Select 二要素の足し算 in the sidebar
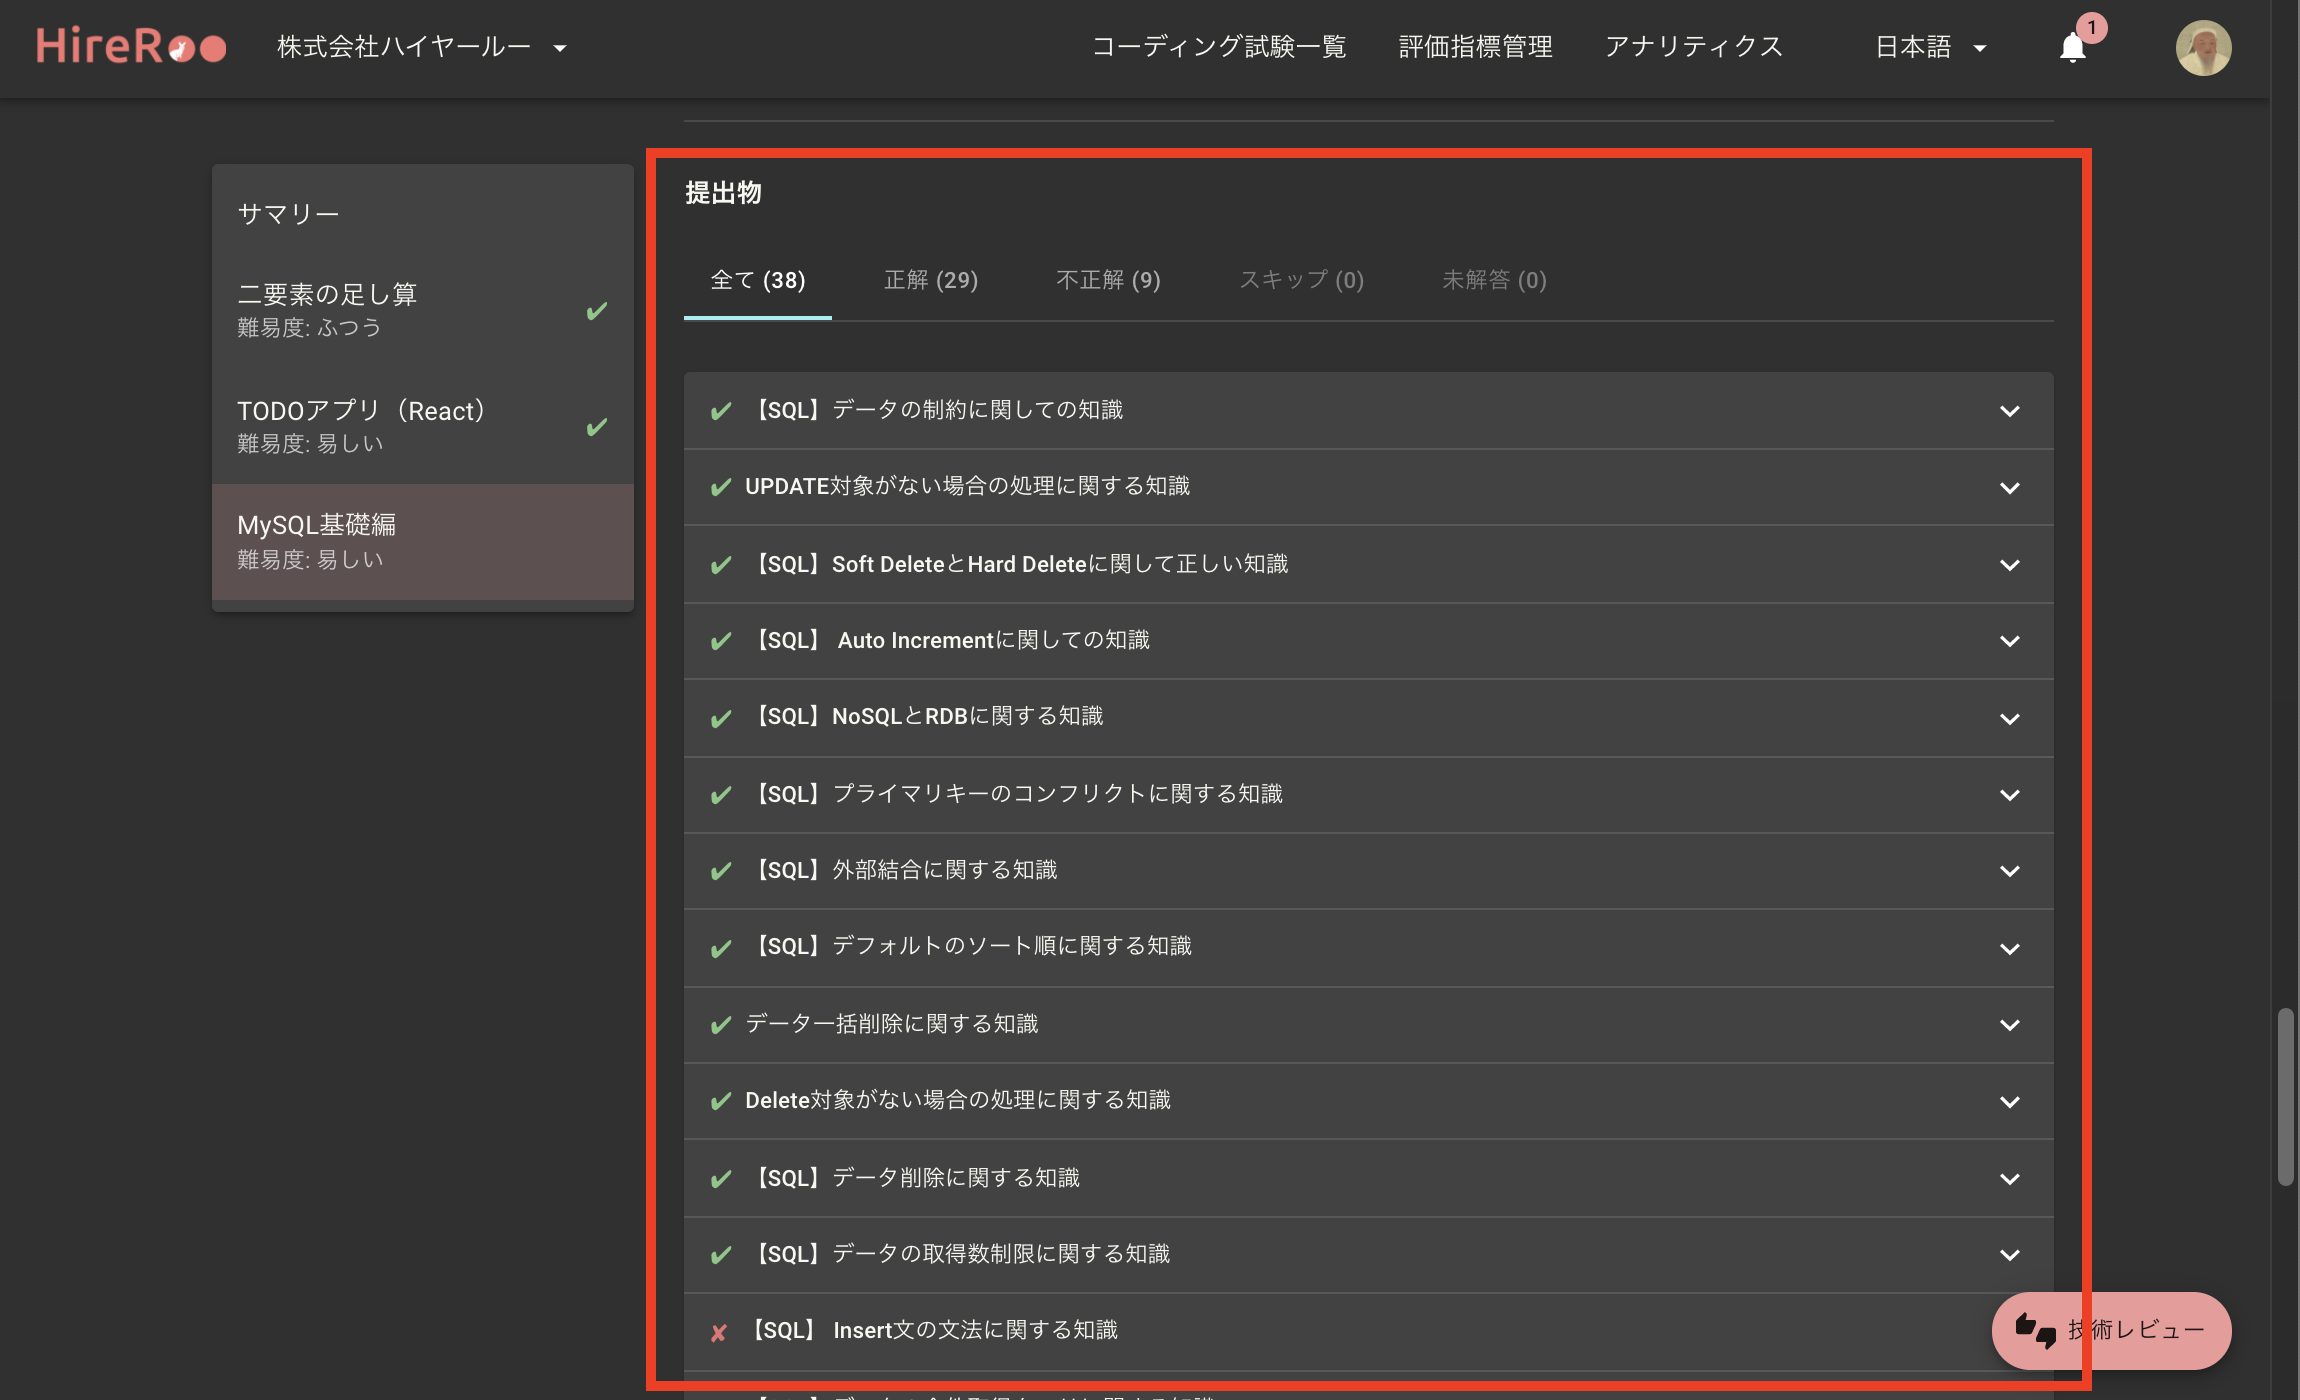This screenshot has width=2300, height=1400. pos(423,310)
